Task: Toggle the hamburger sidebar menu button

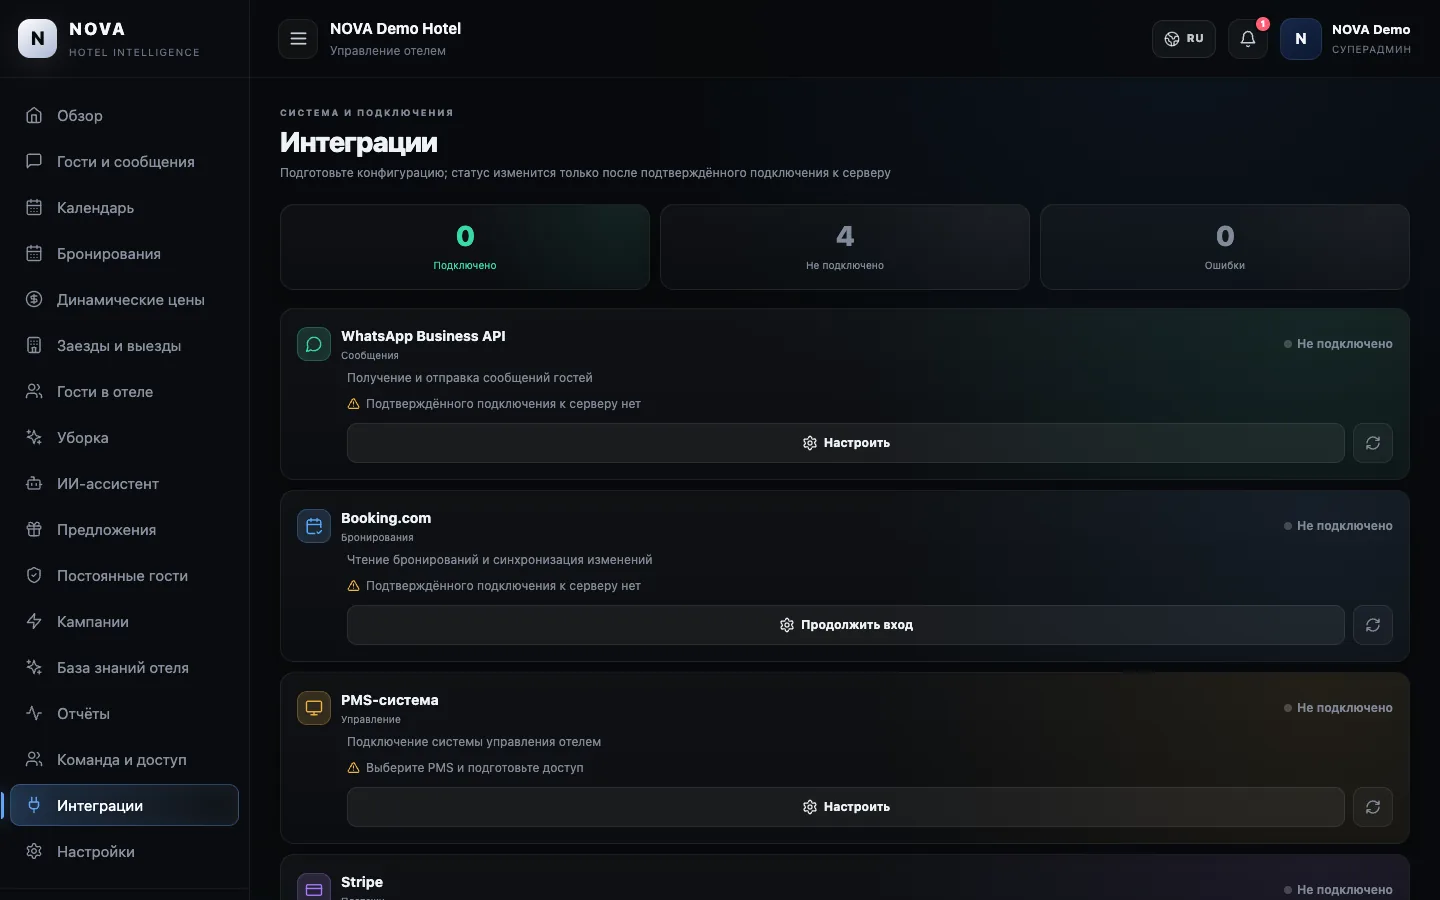Action: [x=298, y=39]
